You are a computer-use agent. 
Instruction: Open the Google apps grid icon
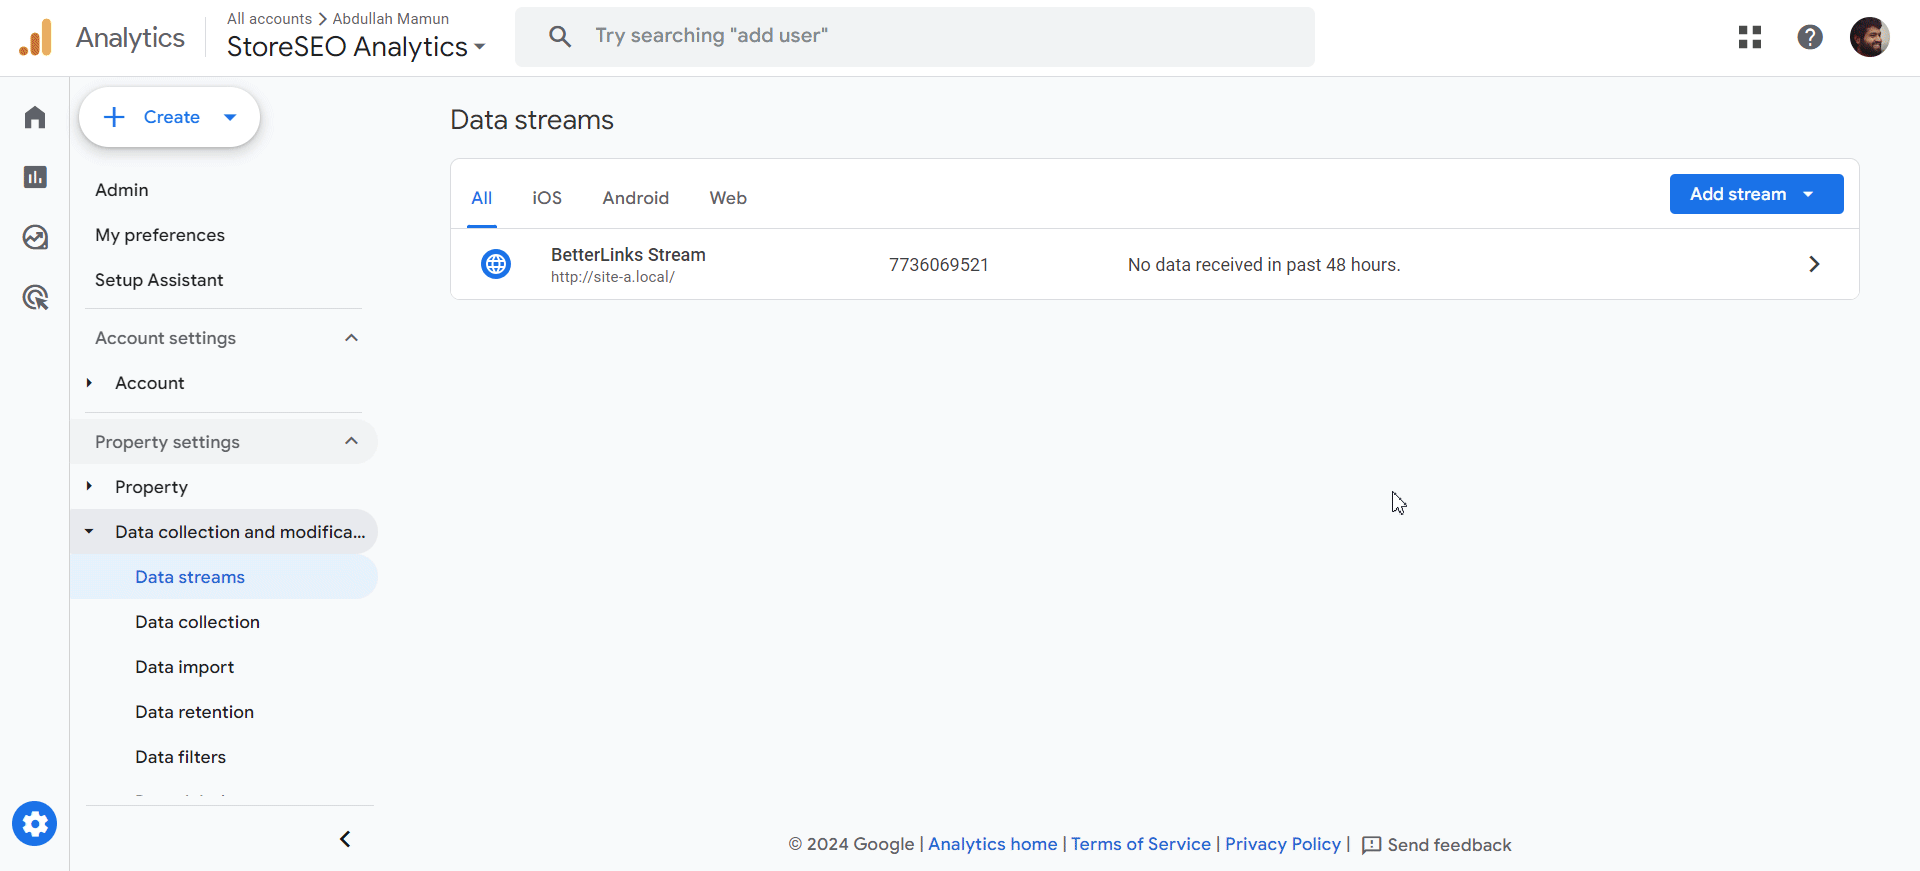click(1750, 37)
